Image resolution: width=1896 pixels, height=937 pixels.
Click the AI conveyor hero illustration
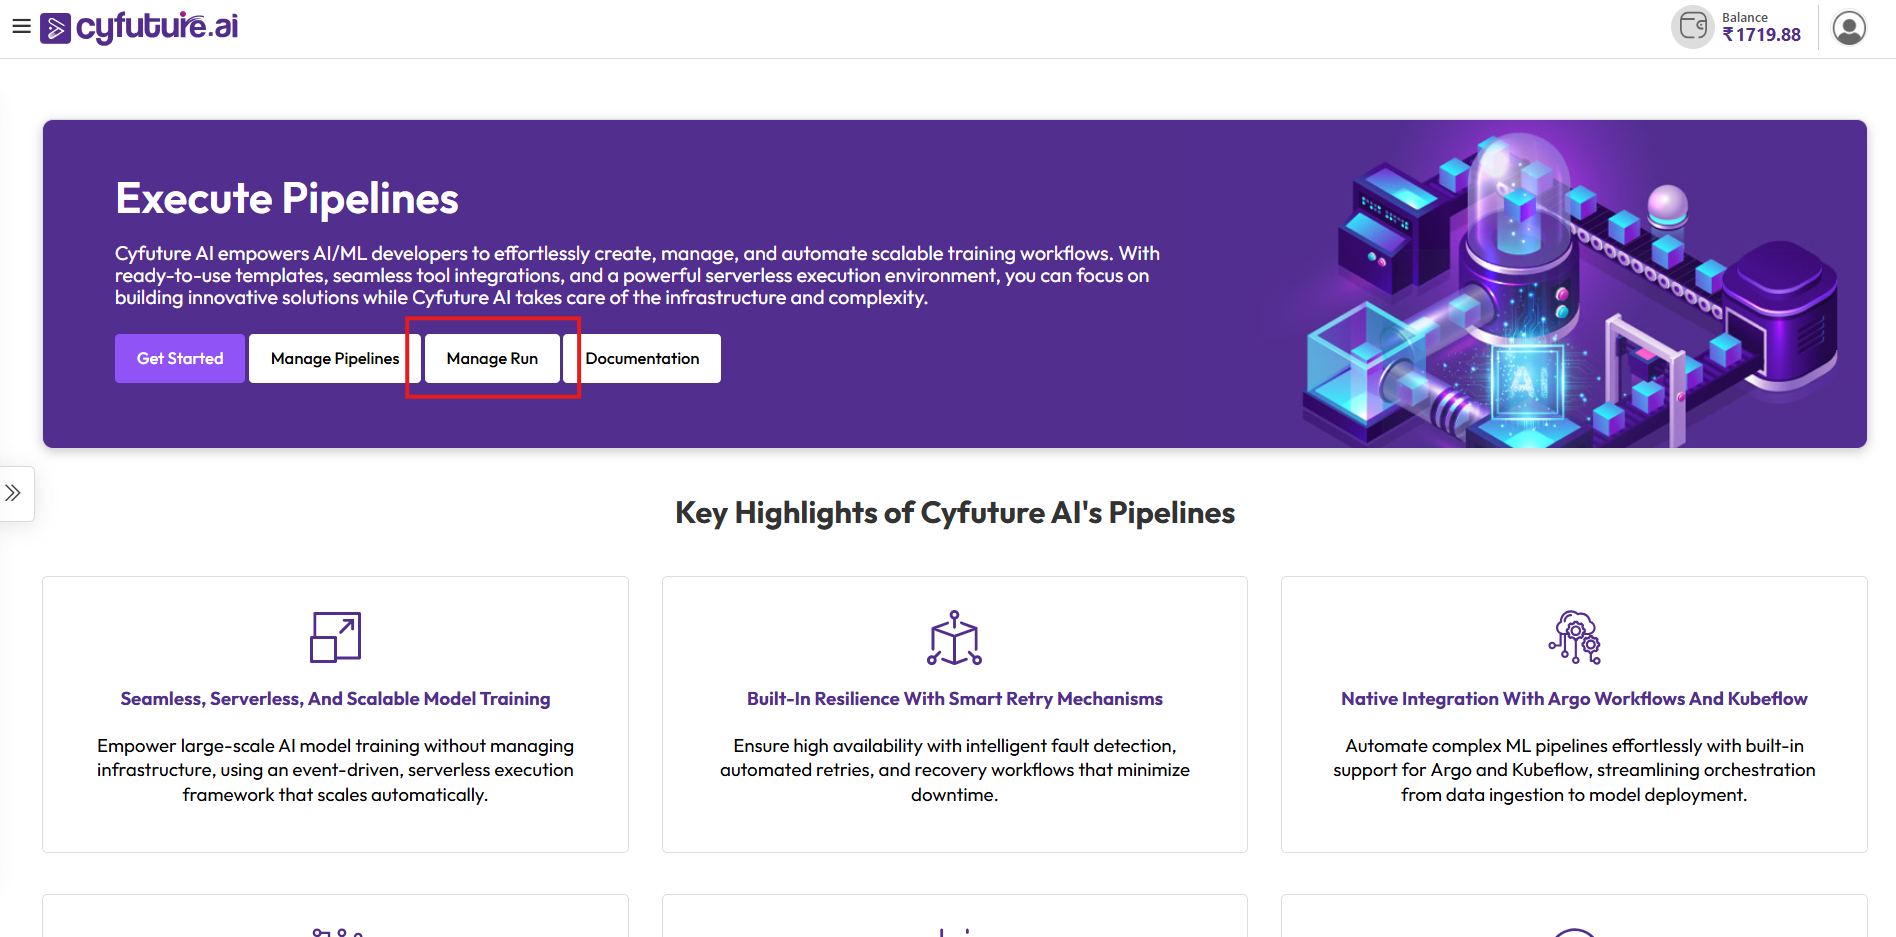tap(1570, 290)
